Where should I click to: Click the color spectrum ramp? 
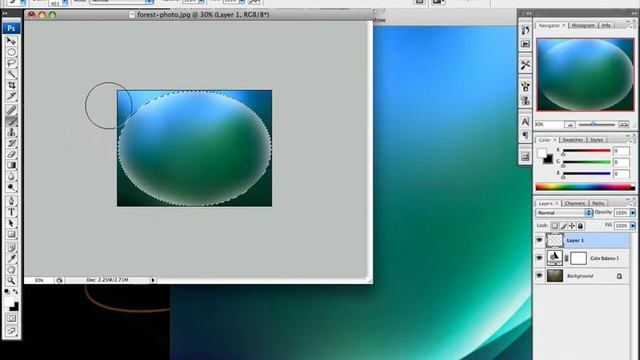585,187
